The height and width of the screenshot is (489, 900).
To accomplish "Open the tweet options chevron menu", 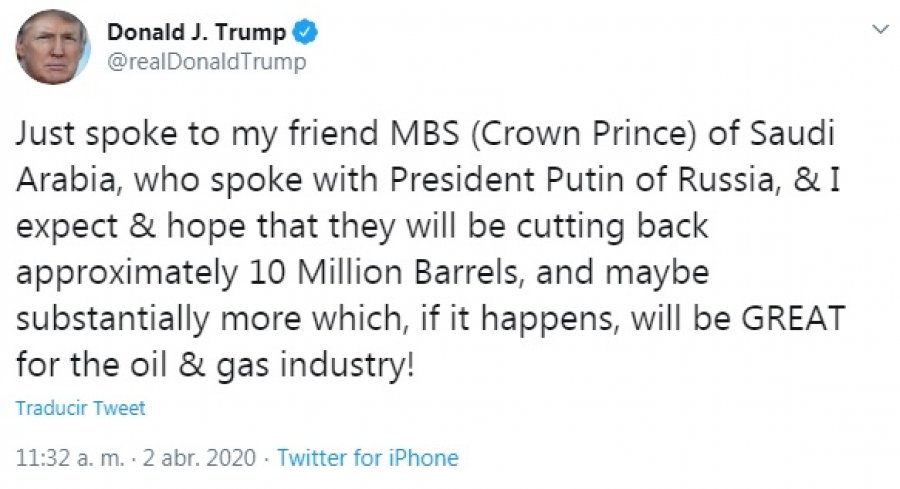I will [880, 30].
